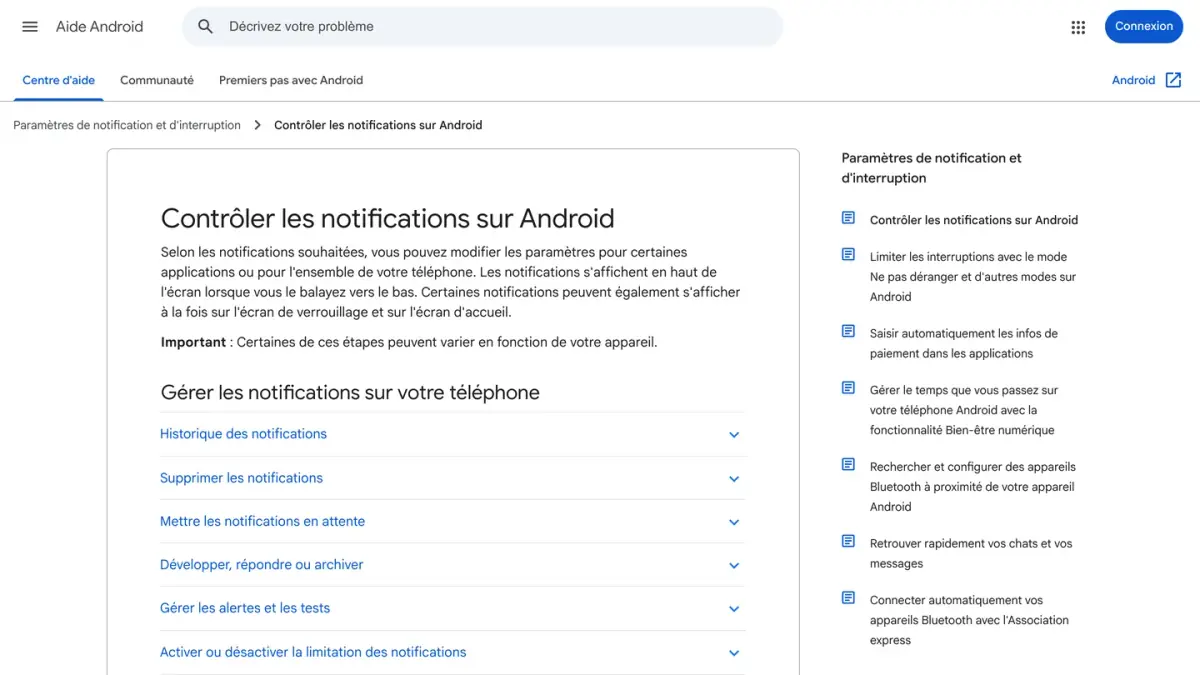Open Connecter automatiquement appareils Bluetooth Association express
Viewport: 1200px width, 675px height.
(969, 620)
